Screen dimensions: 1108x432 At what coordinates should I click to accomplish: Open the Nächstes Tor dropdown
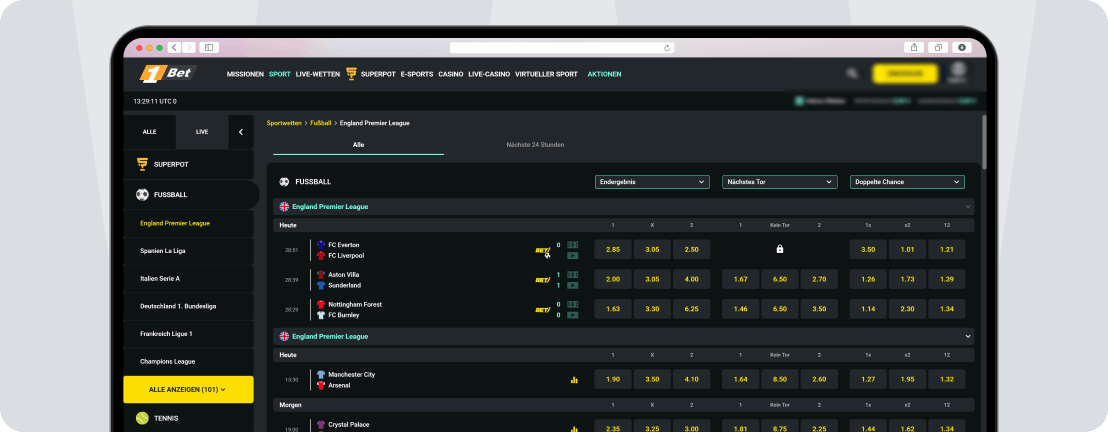pos(779,182)
